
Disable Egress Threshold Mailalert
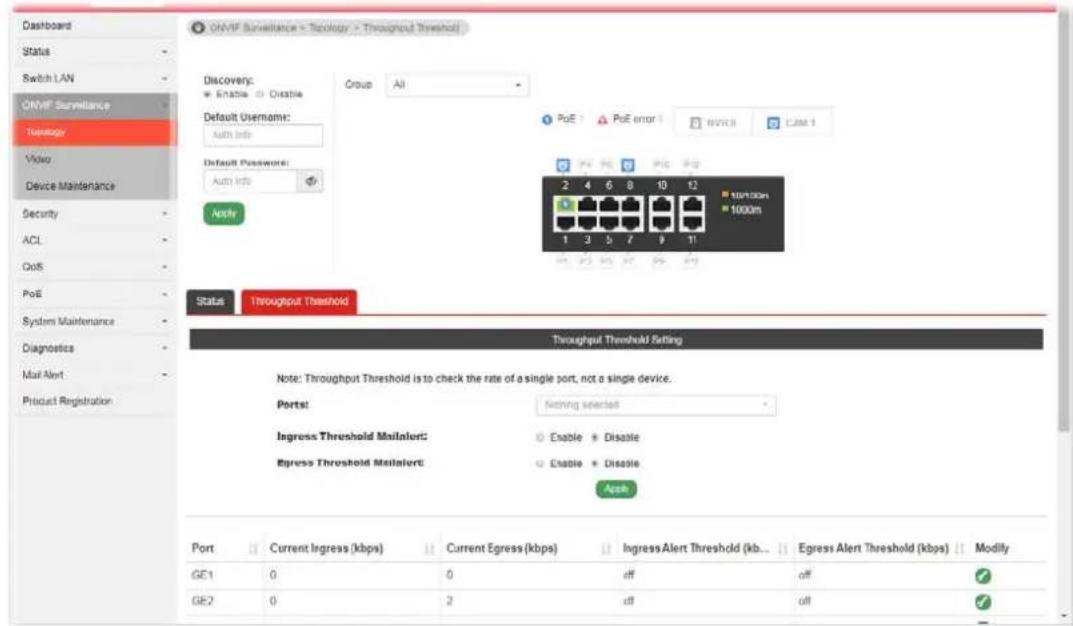[595, 464]
